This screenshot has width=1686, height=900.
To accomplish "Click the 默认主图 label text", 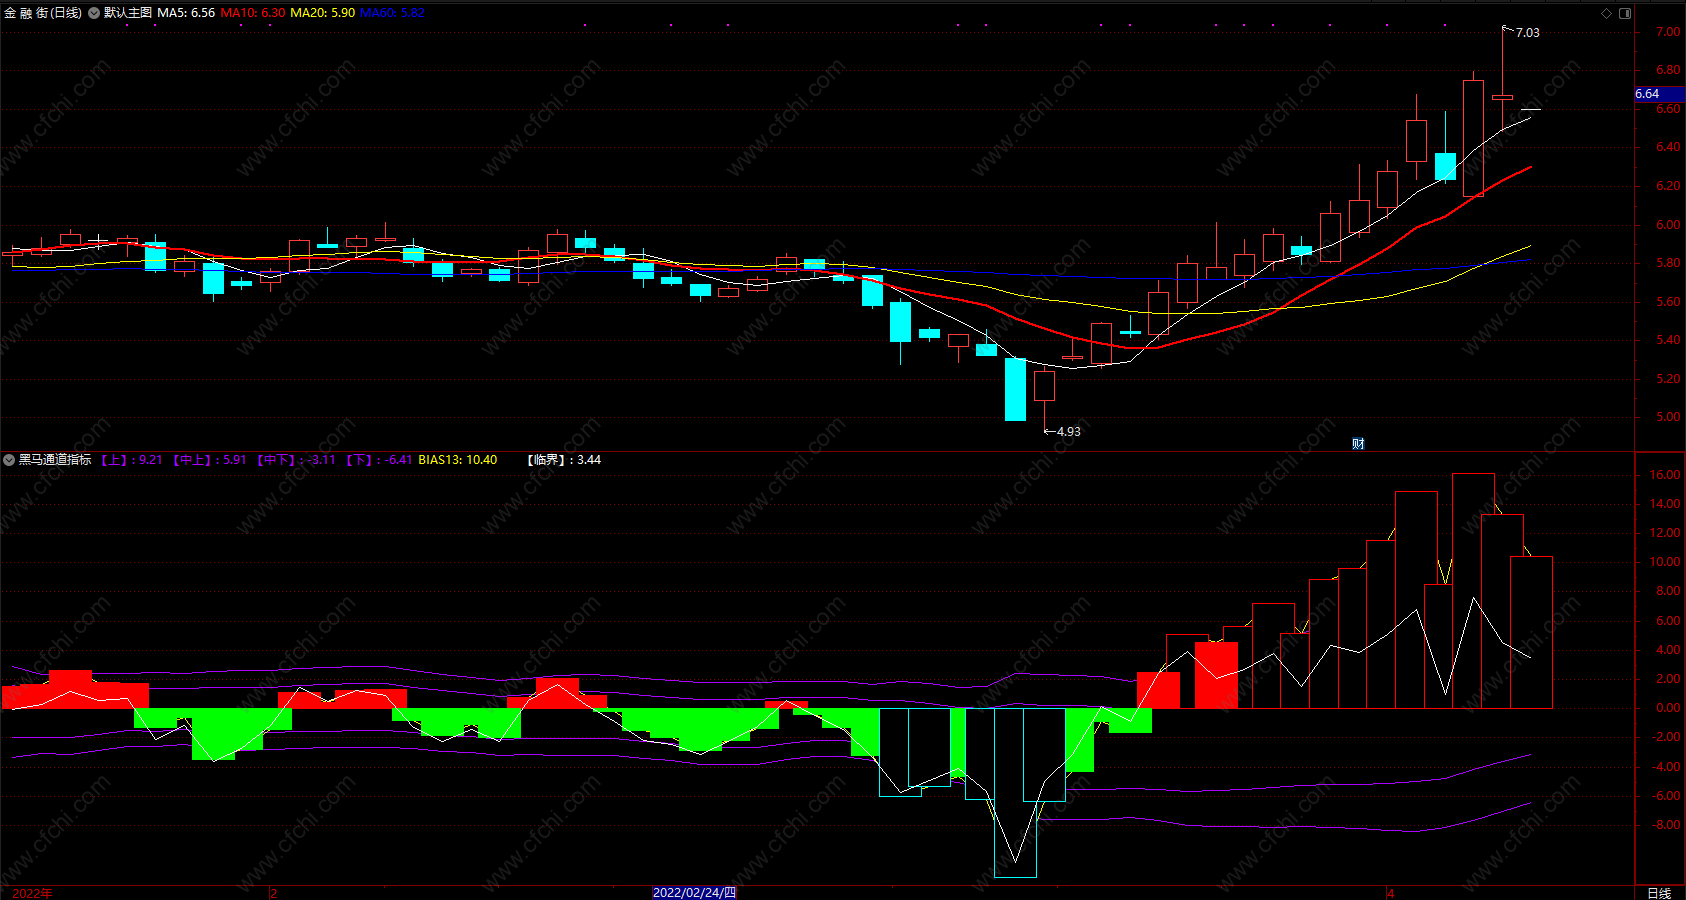I will [x=128, y=13].
